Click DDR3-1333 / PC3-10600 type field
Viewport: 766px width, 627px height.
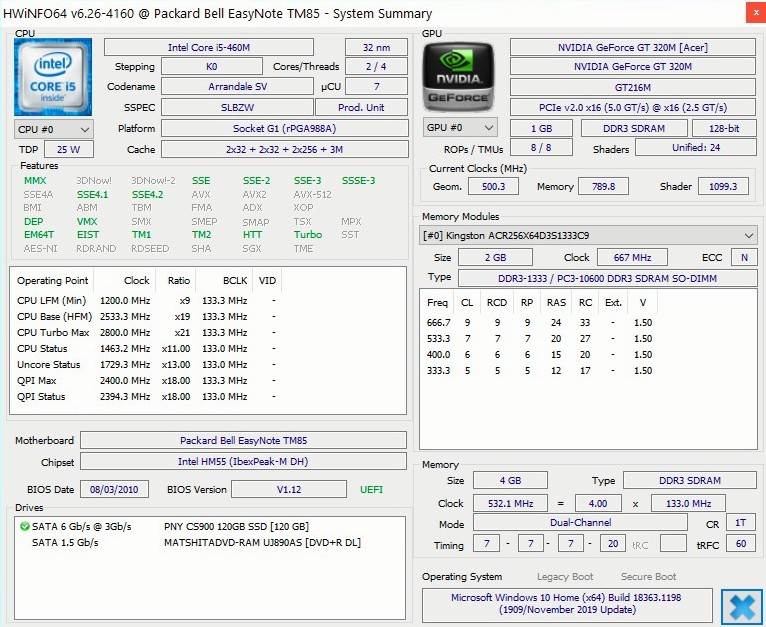click(607, 278)
